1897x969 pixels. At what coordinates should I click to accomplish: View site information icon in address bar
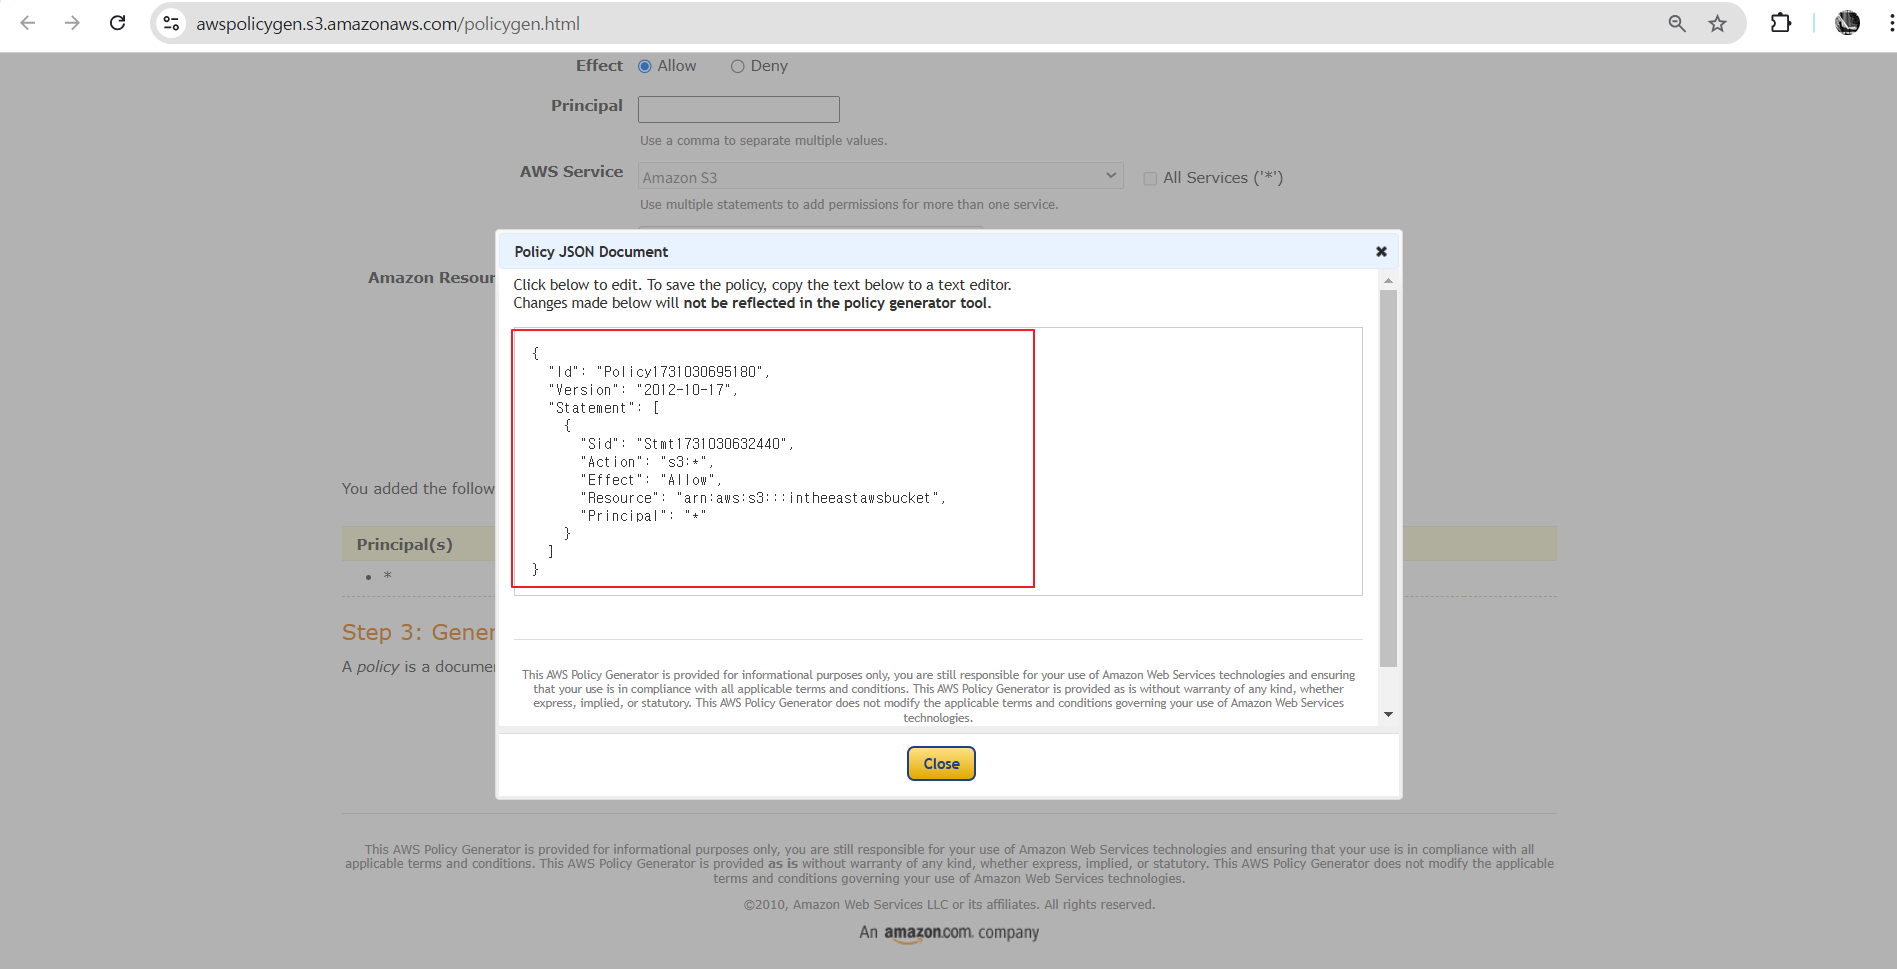coord(172,23)
